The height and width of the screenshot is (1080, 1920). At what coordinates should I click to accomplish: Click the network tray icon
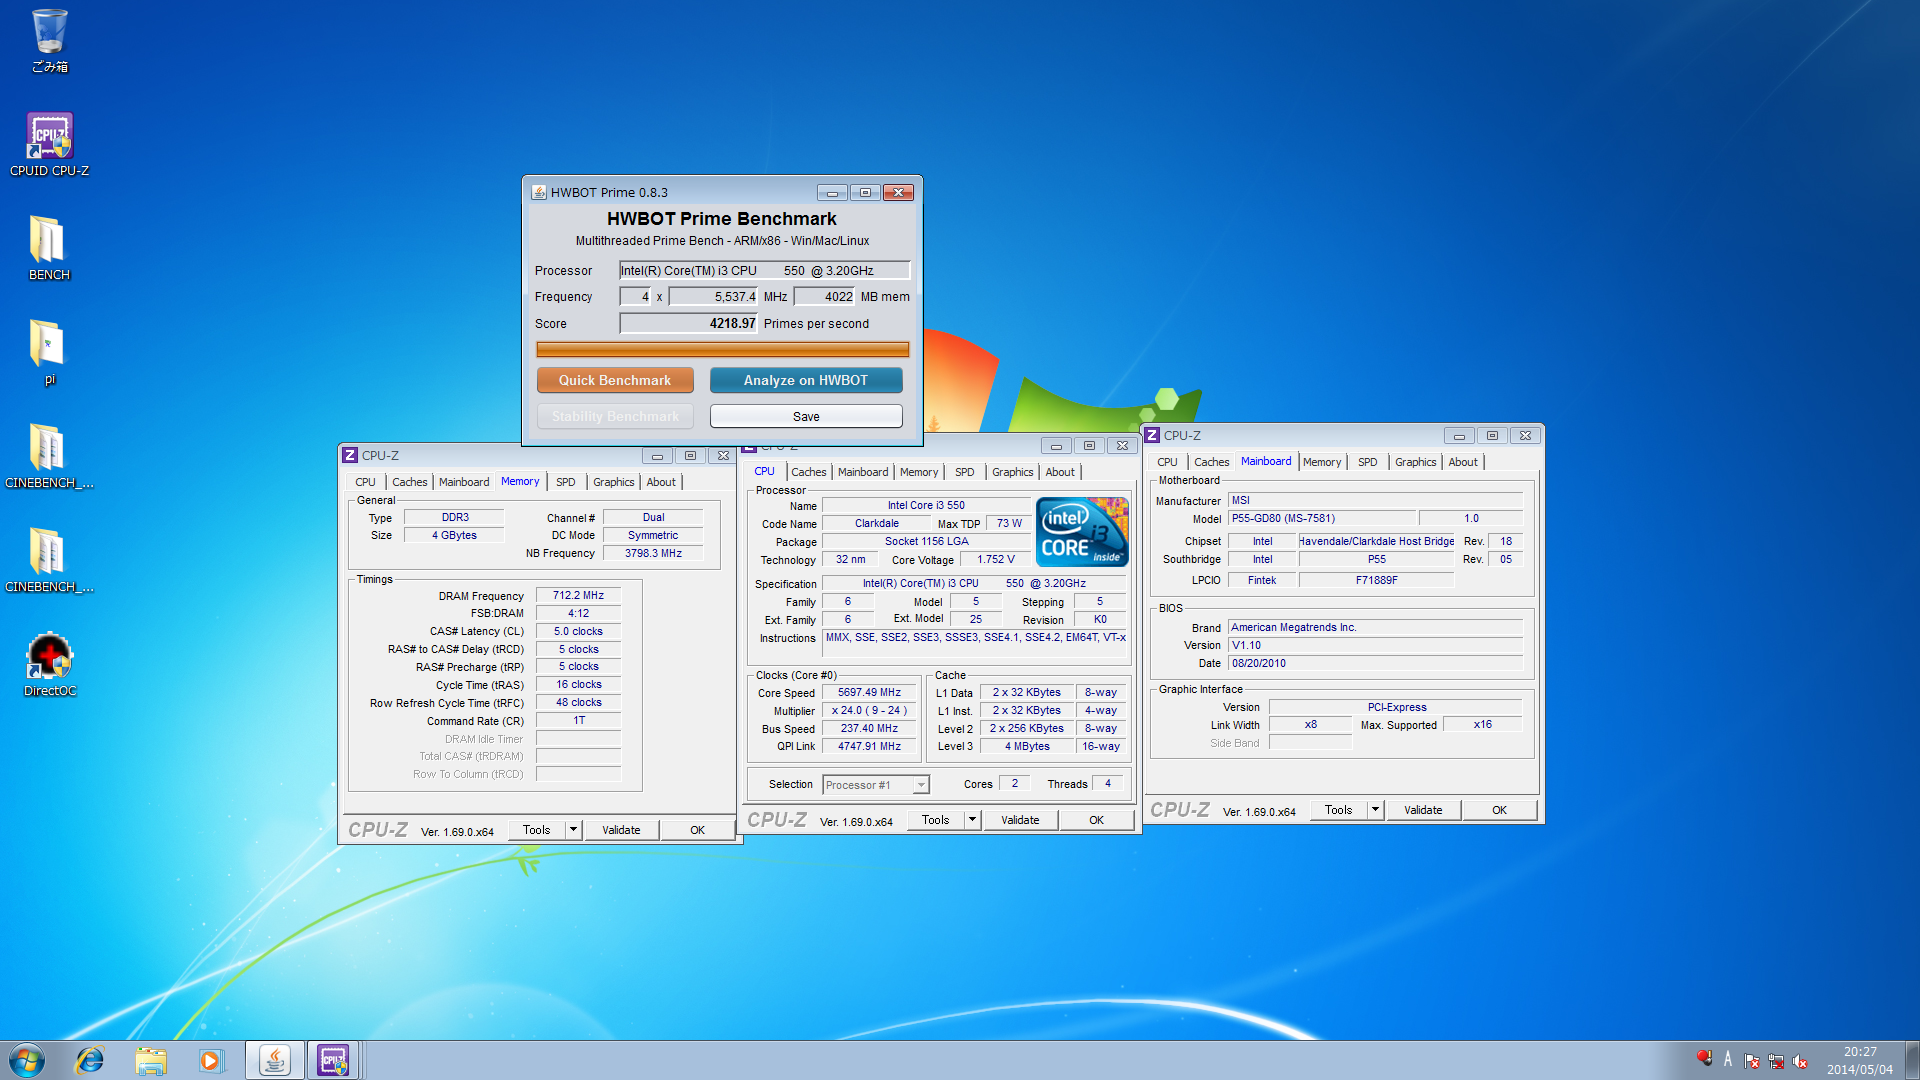point(1776,1062)
